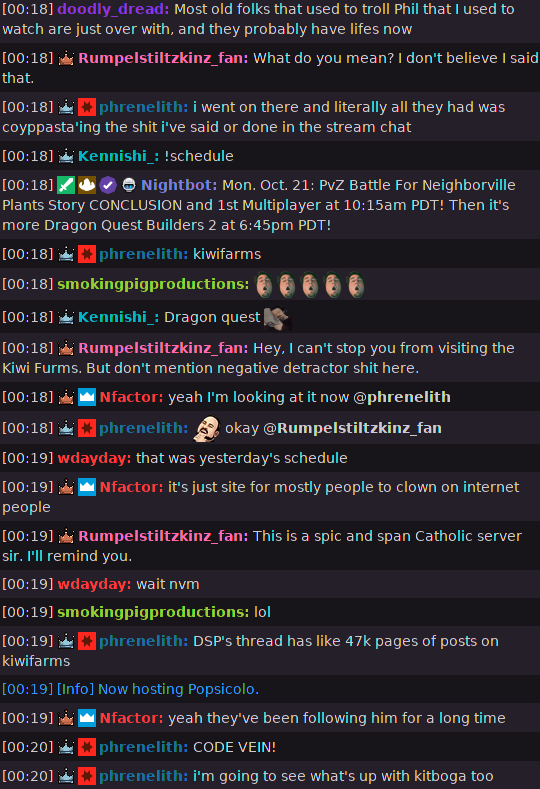This screenshot has width=540, height=789.
Task: Click Kennishi_'s crown badge on '!schedule' message
Action: click(66, 156)
